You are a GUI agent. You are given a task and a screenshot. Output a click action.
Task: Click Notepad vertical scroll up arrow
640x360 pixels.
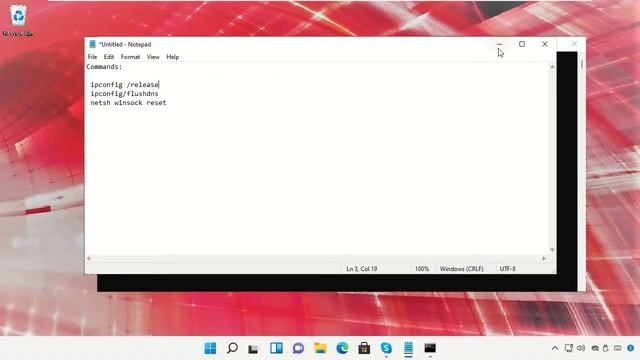tap(552, 67)
